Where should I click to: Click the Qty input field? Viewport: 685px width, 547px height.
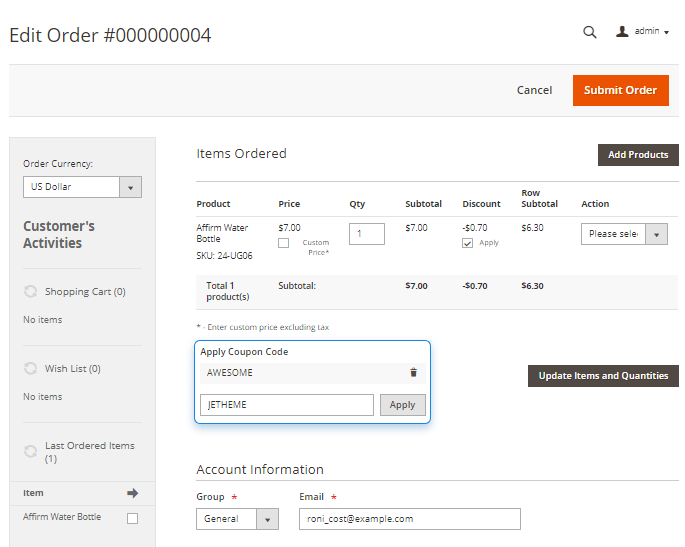tap(367, 234)
